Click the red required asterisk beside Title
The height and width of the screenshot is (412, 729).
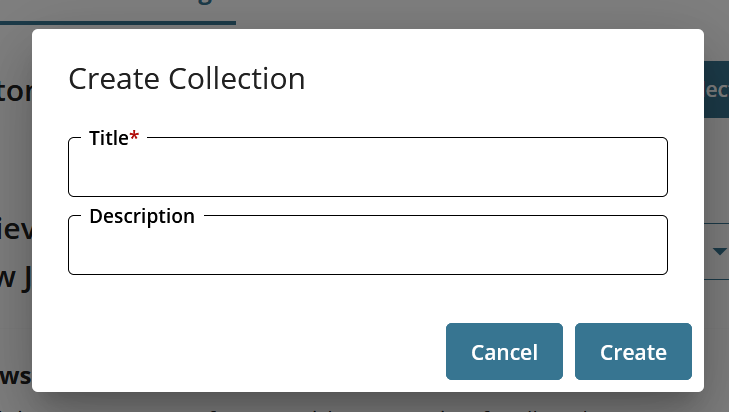tap(135, 138)
